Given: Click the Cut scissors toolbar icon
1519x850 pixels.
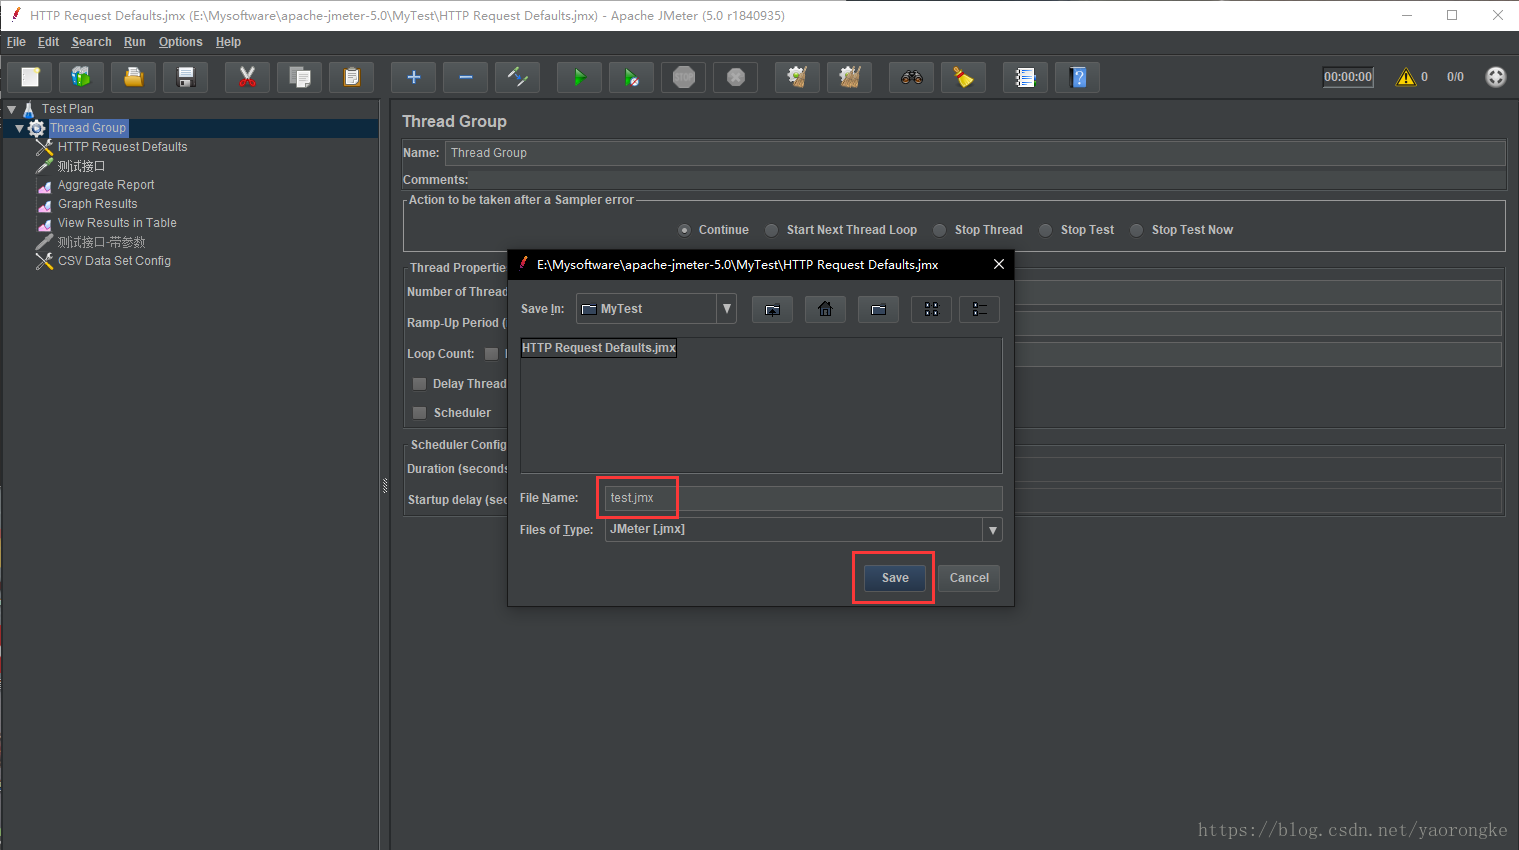Looking at the screenshot, I should coord(247,77).
